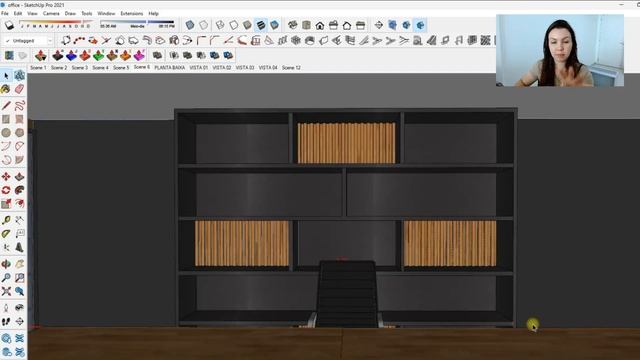The width and height of the screenshot is (640, 360).
Task: Switch to VISTA 01 scene tab
Action: (199, 68)
